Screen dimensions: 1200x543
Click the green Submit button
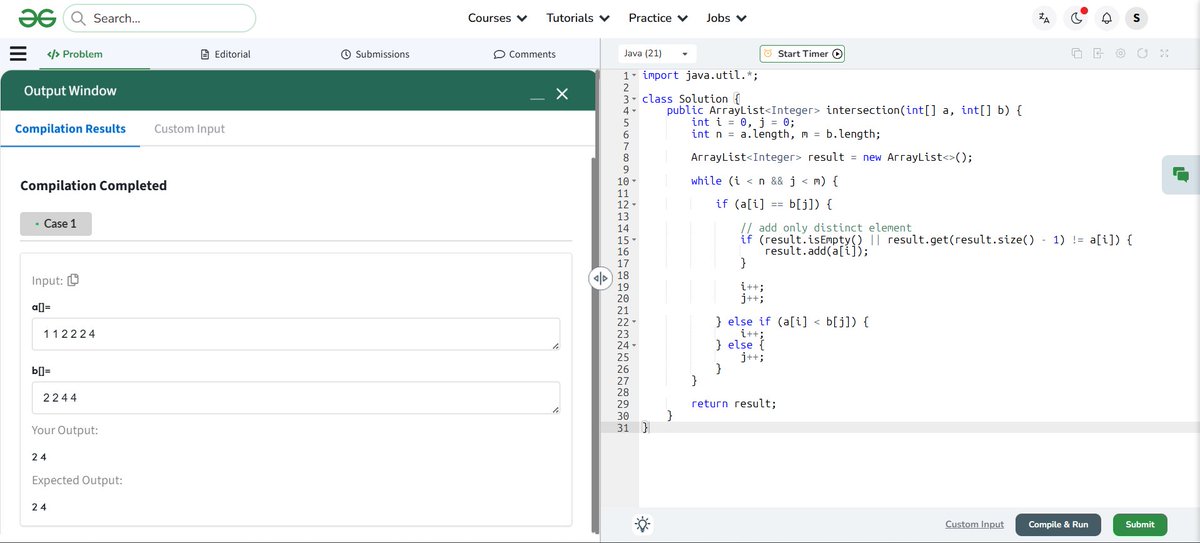(x=1139, y=524)
